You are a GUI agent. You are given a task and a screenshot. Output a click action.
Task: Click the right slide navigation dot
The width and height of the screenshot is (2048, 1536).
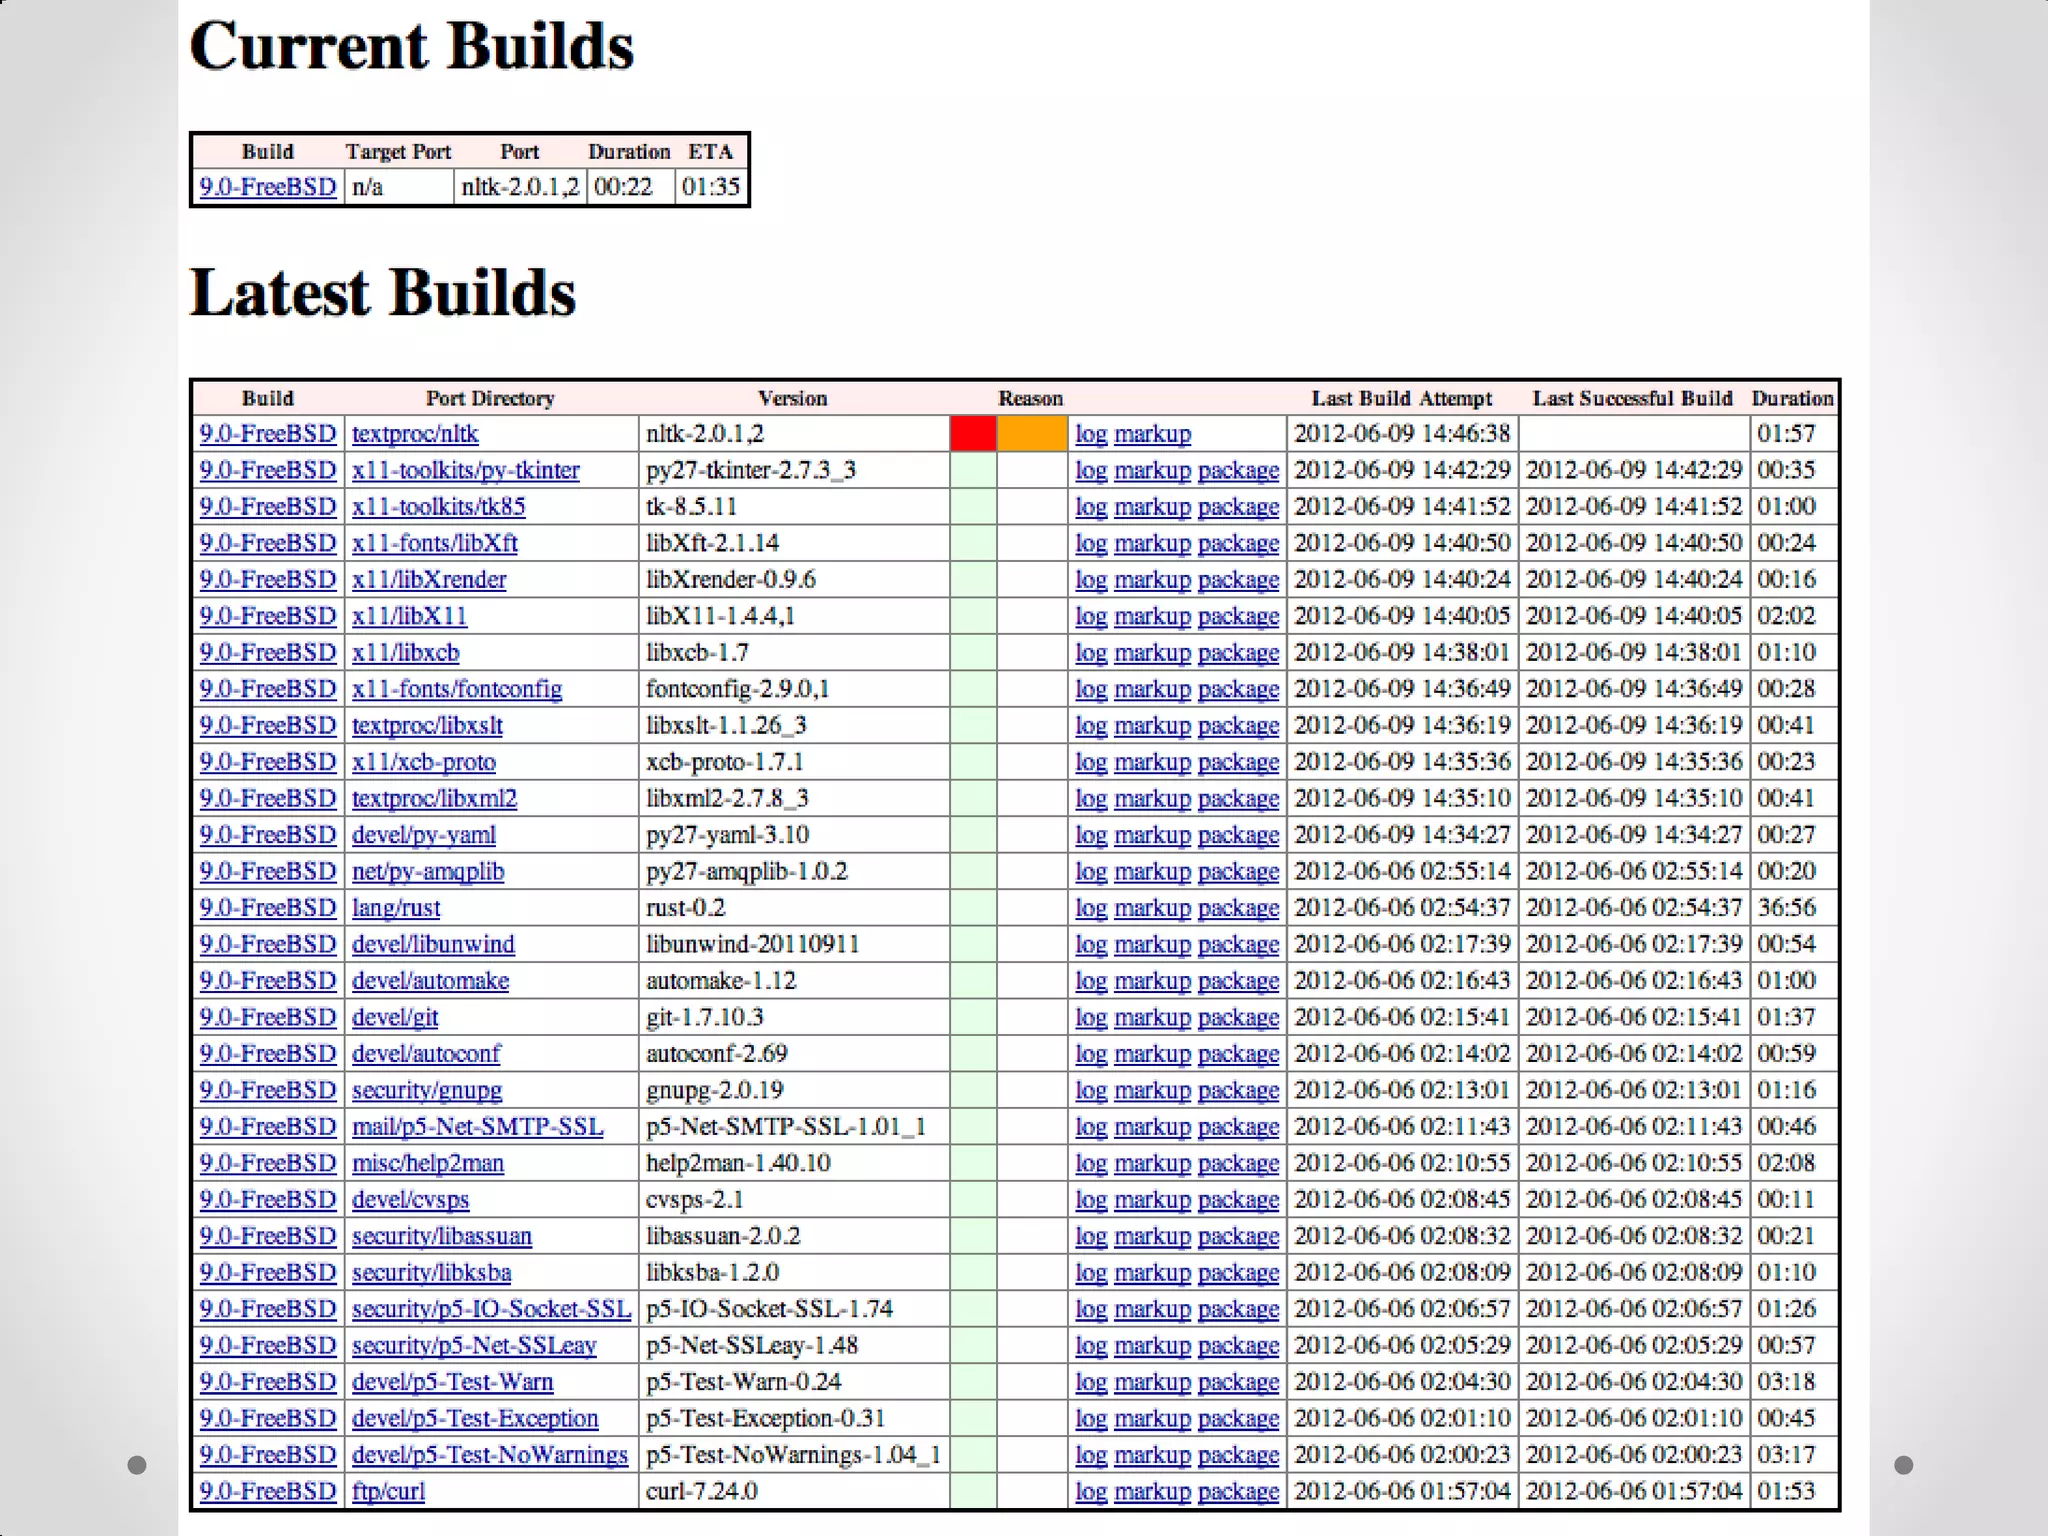[x=1904, y=1465]
